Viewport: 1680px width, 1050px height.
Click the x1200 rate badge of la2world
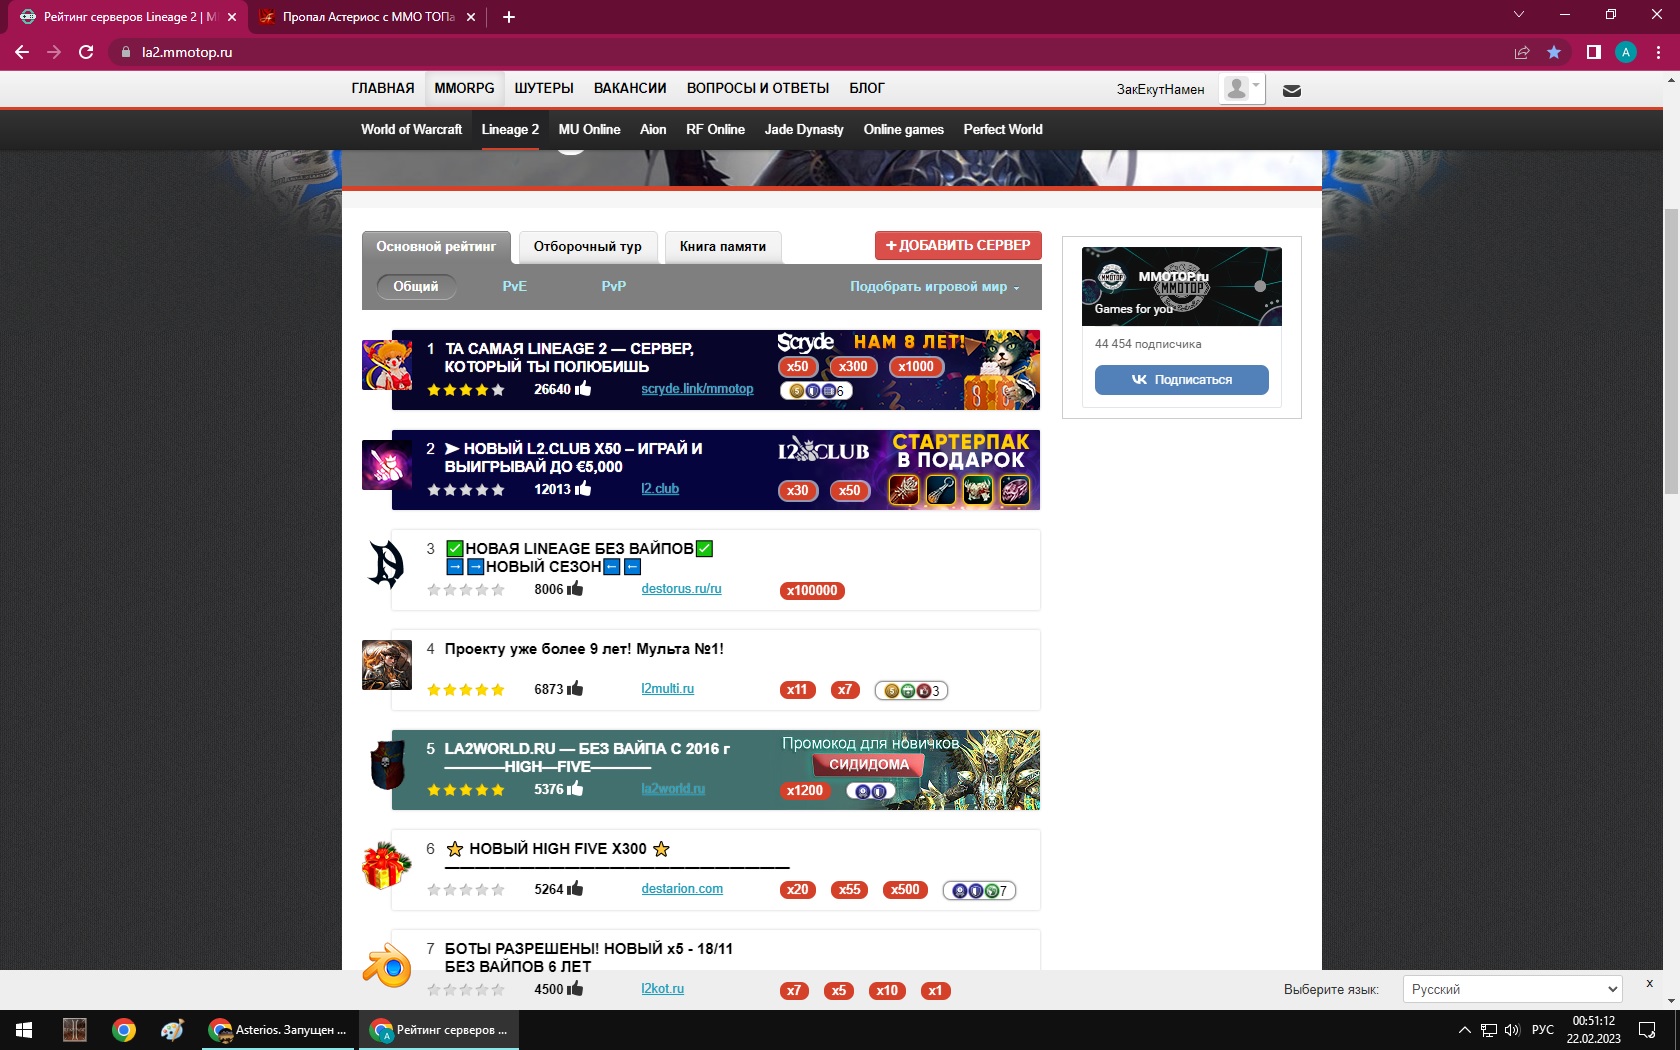(x=805, y=790)
